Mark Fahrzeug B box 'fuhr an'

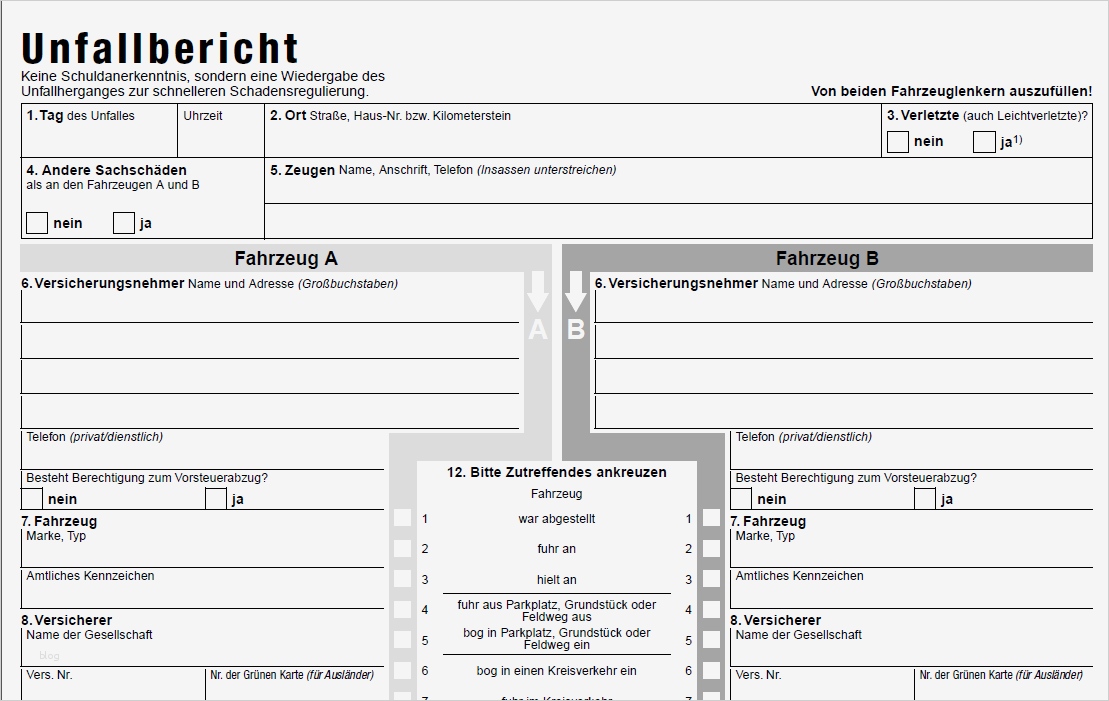tap(712, 548)
